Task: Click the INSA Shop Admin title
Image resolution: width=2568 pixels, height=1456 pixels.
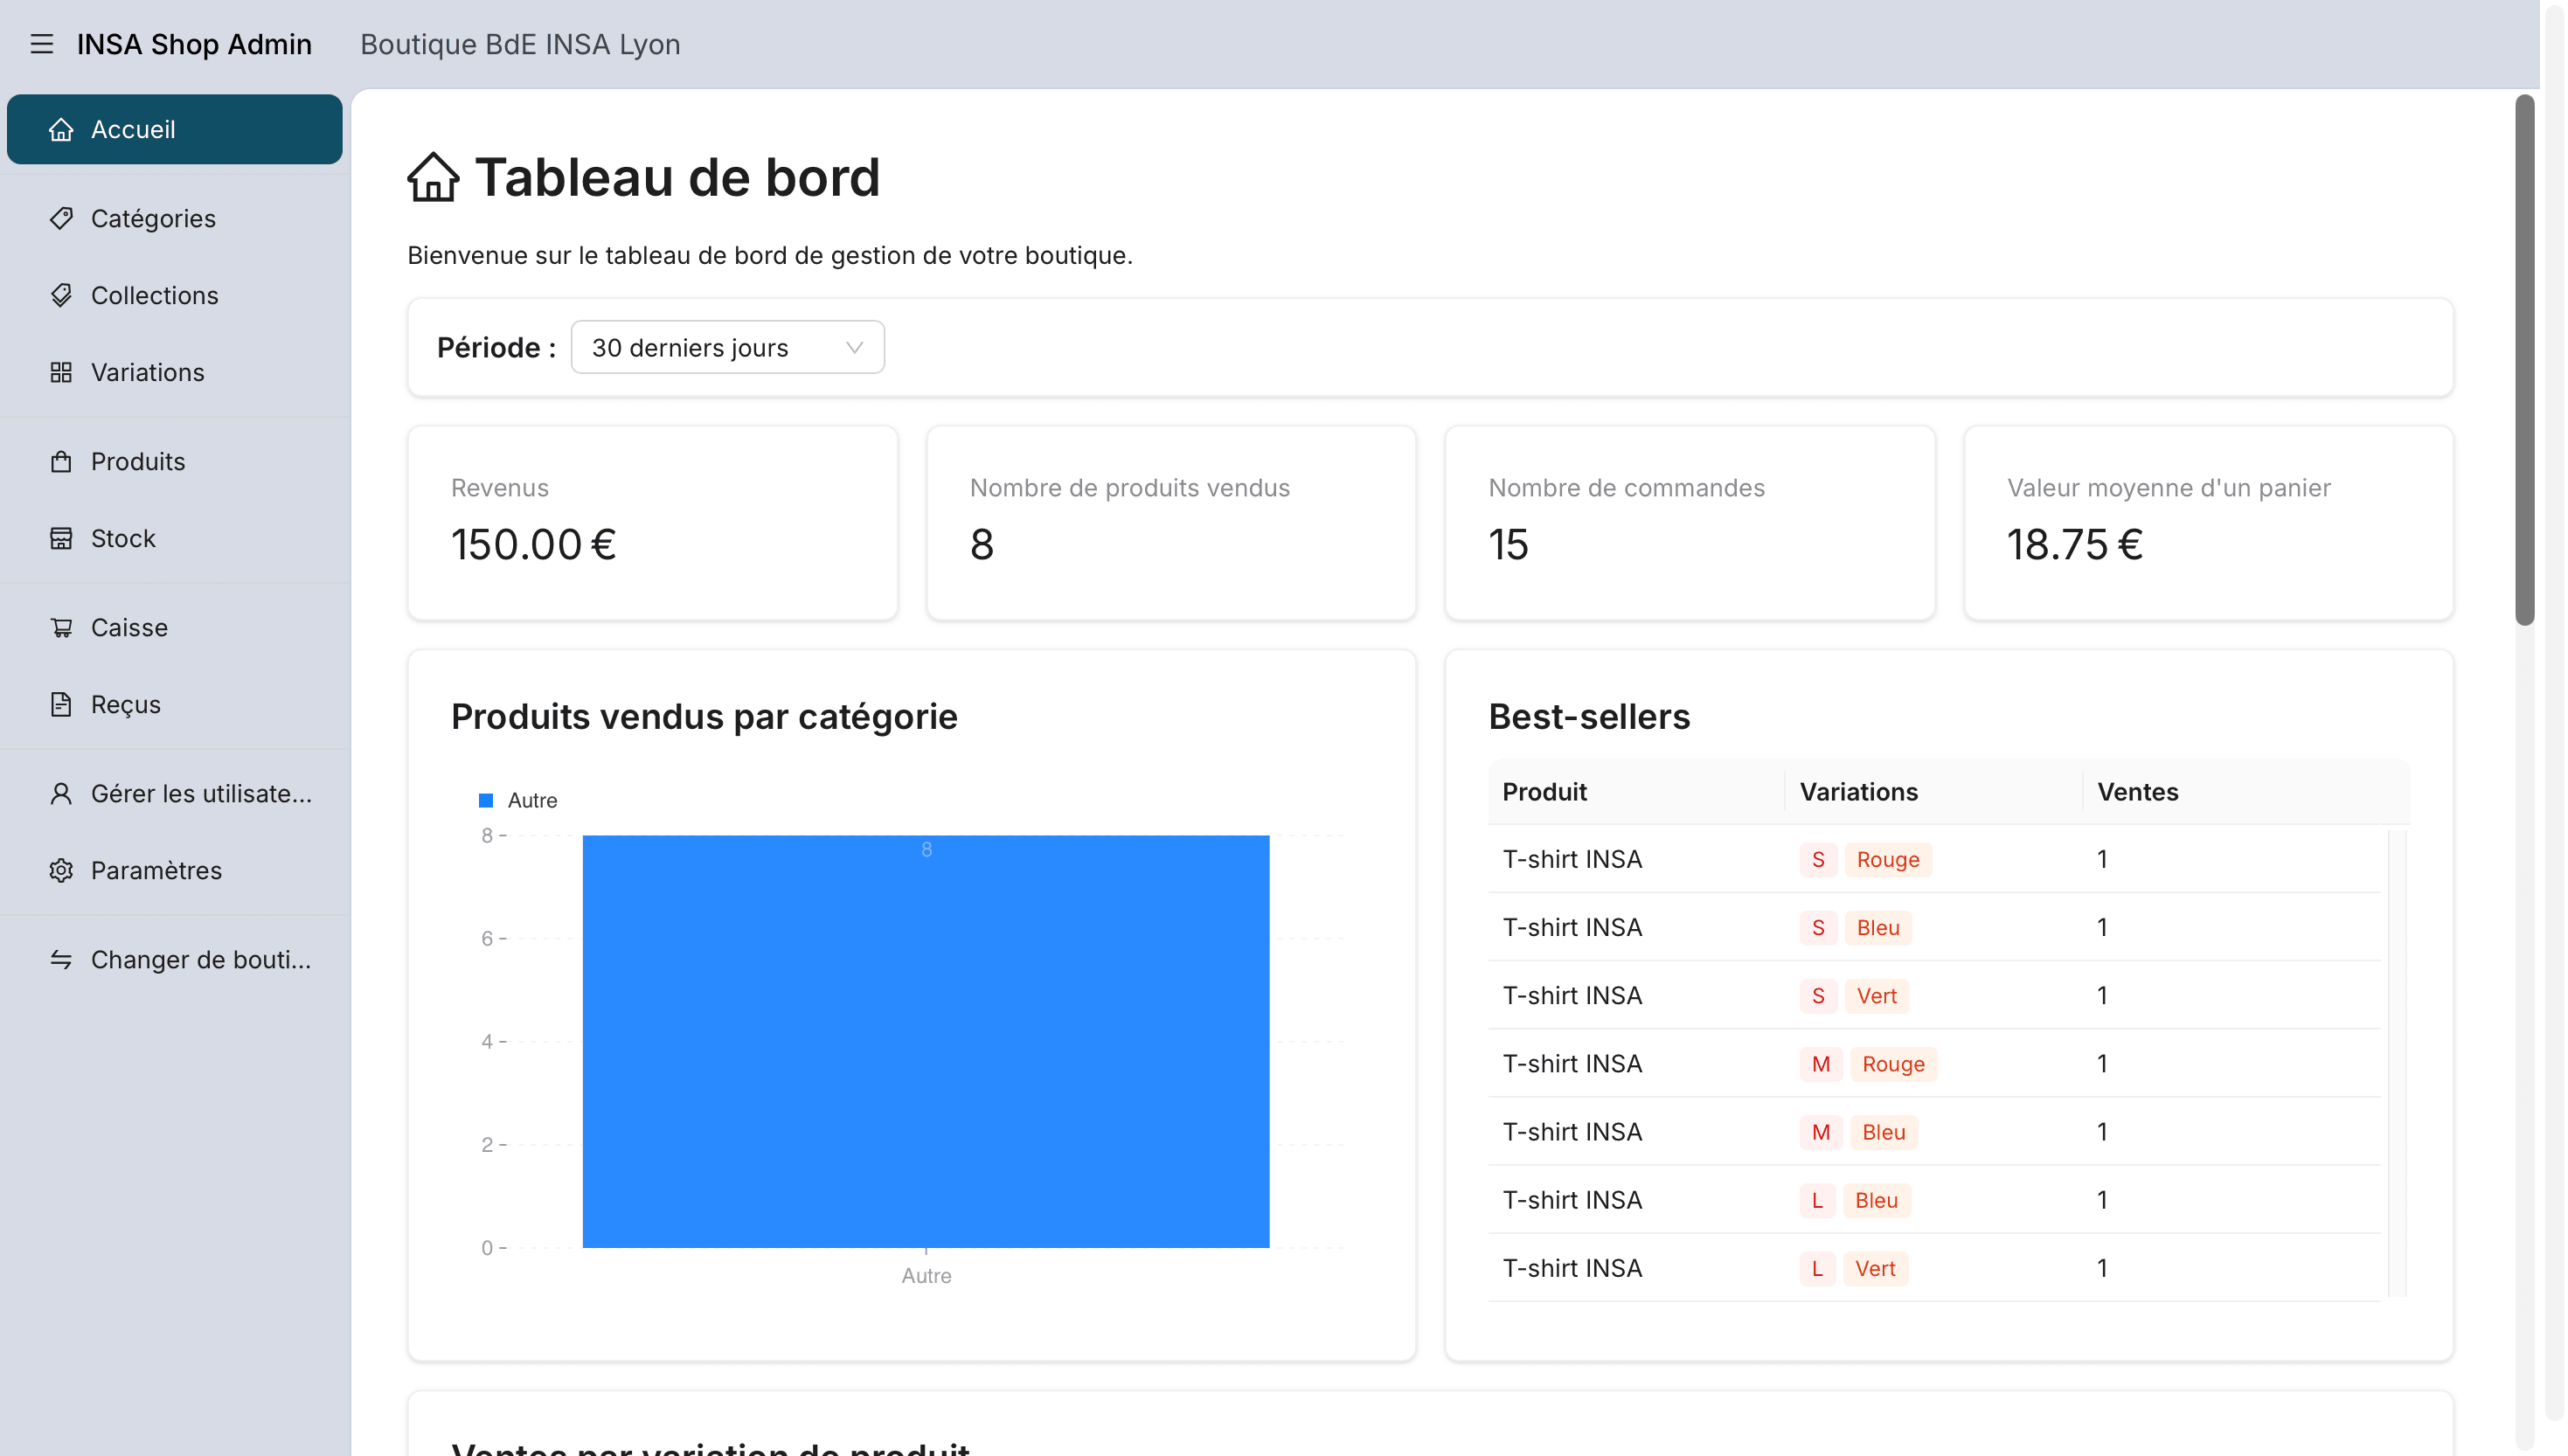Action: [x=194, y=44]
